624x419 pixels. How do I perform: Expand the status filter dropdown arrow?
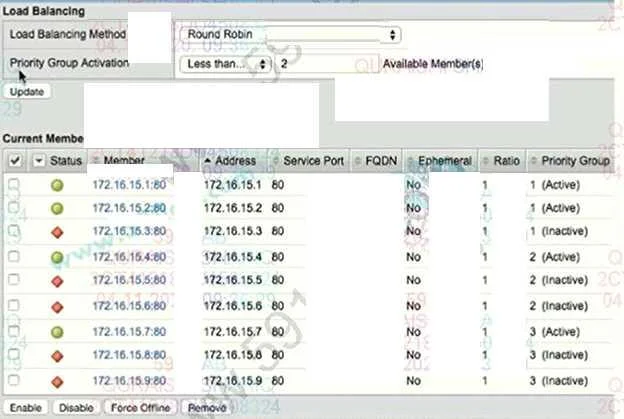tap(39, 161)
